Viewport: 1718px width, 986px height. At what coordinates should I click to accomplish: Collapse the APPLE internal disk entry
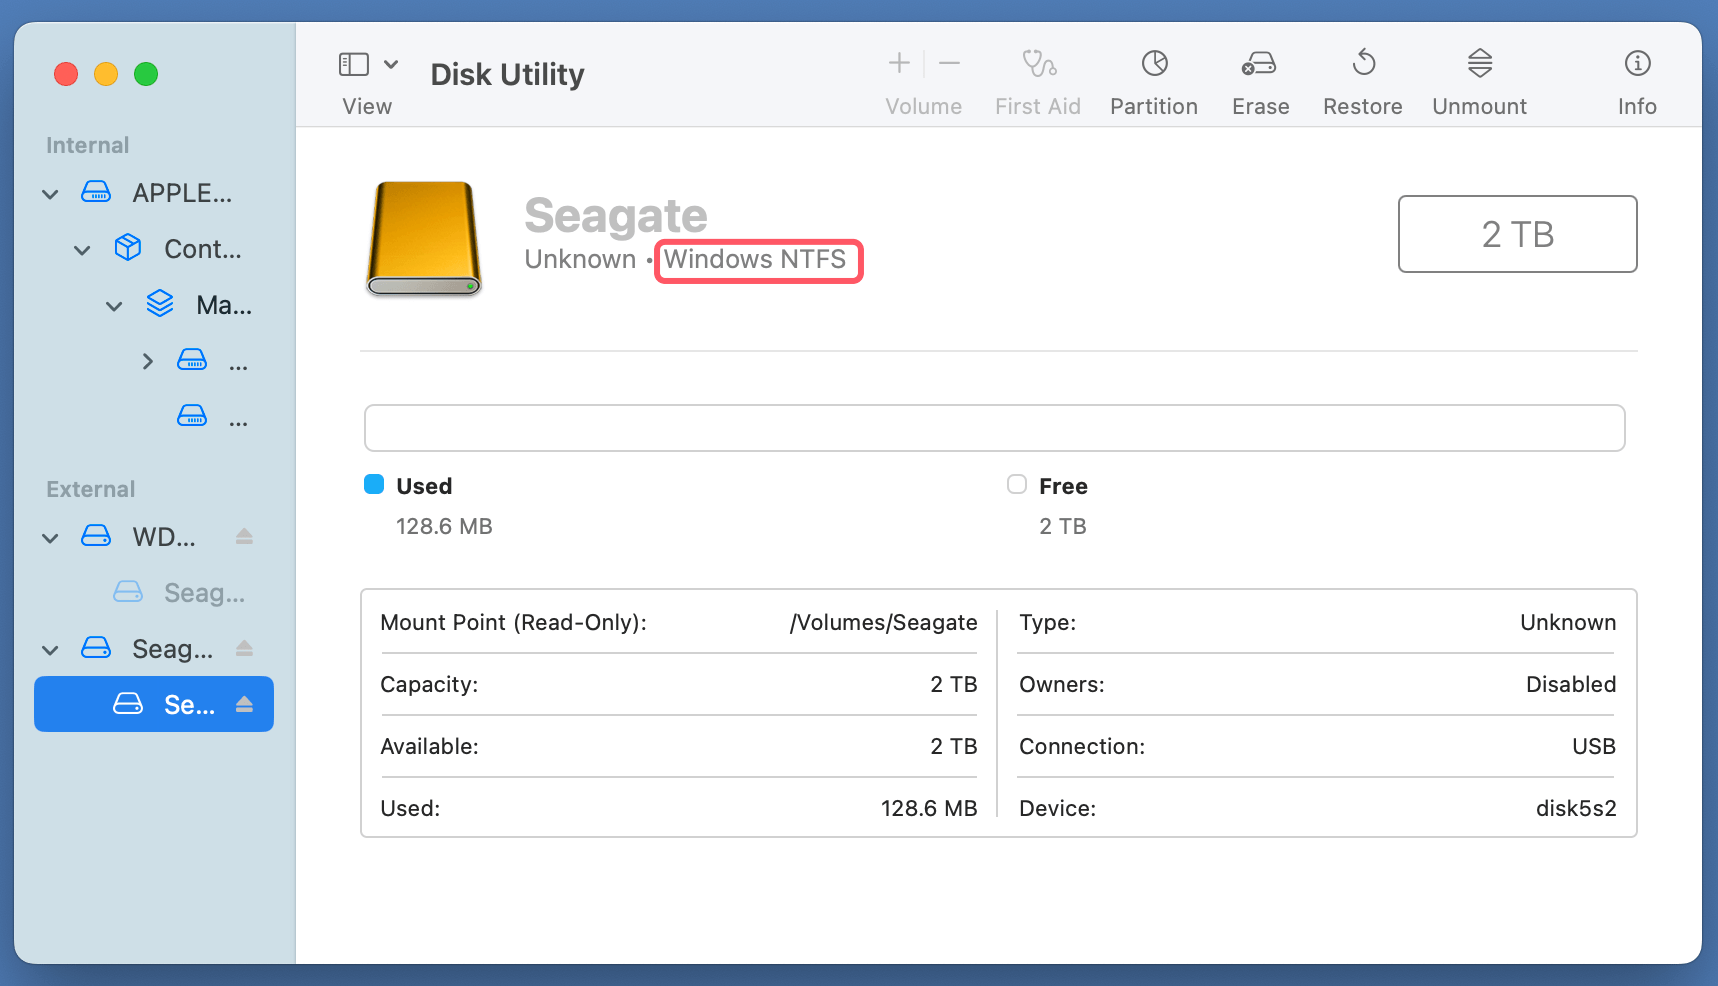click(49, 193)
